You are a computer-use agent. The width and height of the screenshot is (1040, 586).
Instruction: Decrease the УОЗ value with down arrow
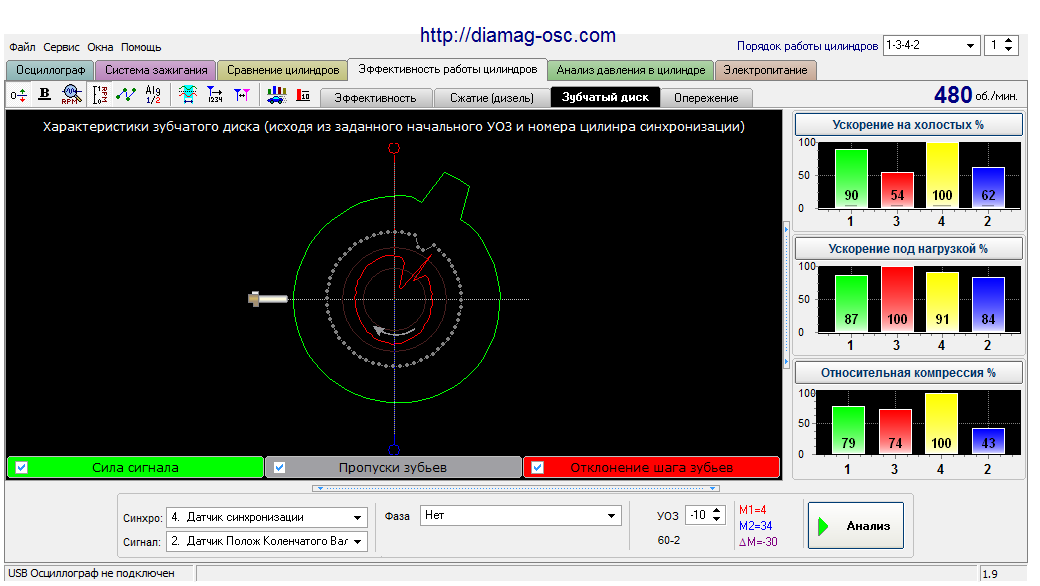(717, 519)
